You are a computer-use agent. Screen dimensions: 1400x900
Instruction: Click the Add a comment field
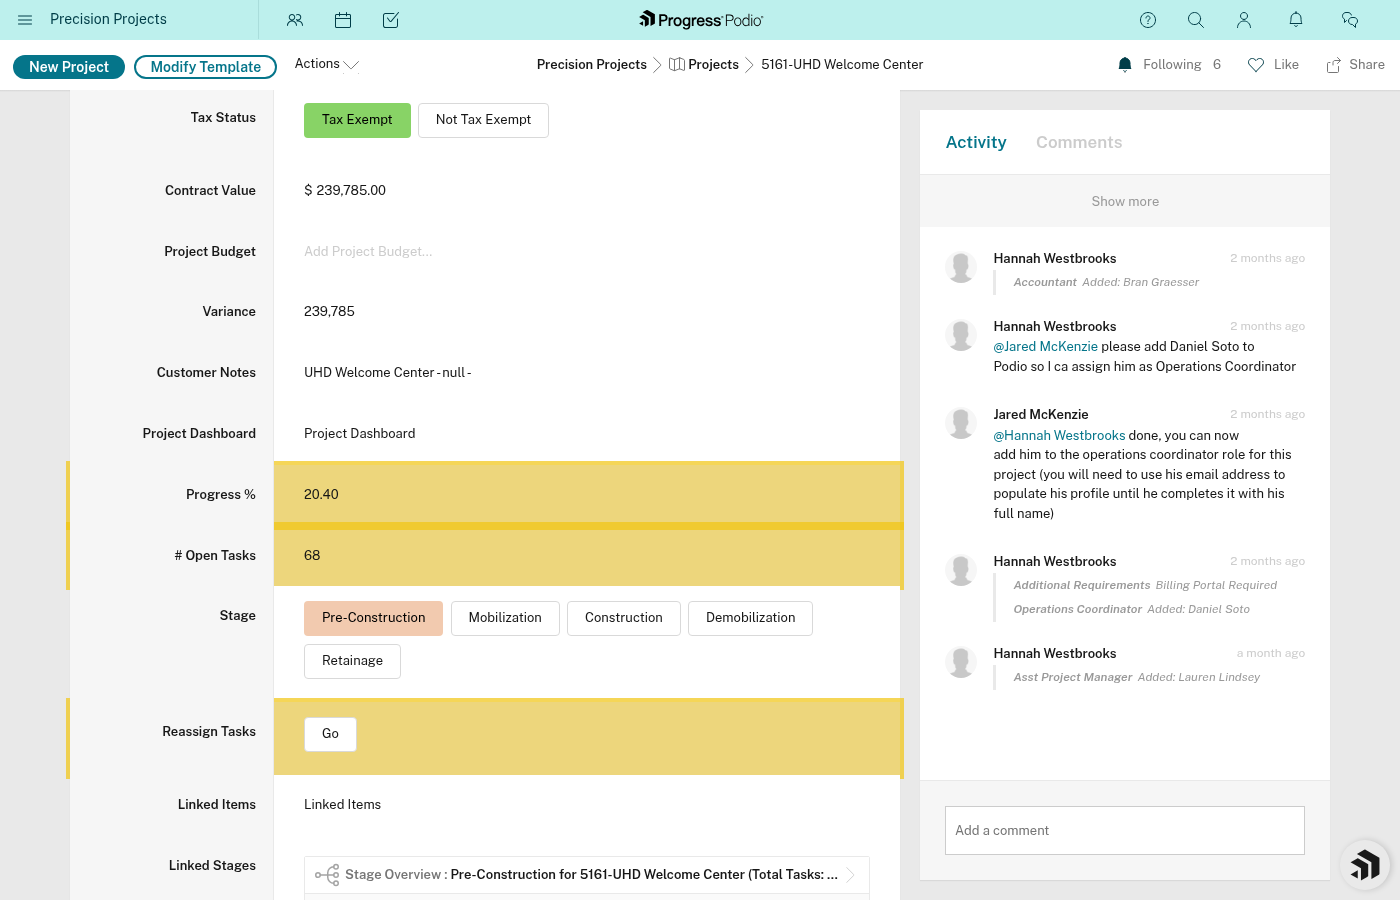coord(1124,830)
